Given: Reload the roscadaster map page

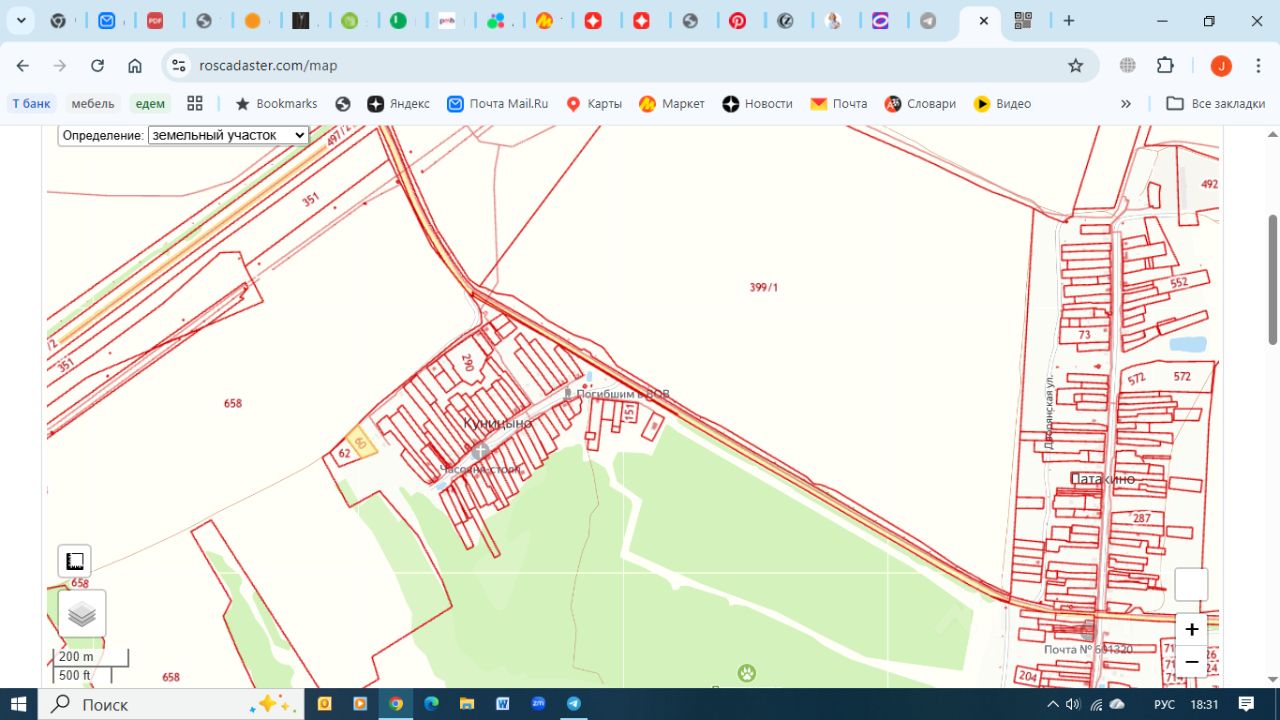Looking at the screenshot, I should [x=97, y=65].
